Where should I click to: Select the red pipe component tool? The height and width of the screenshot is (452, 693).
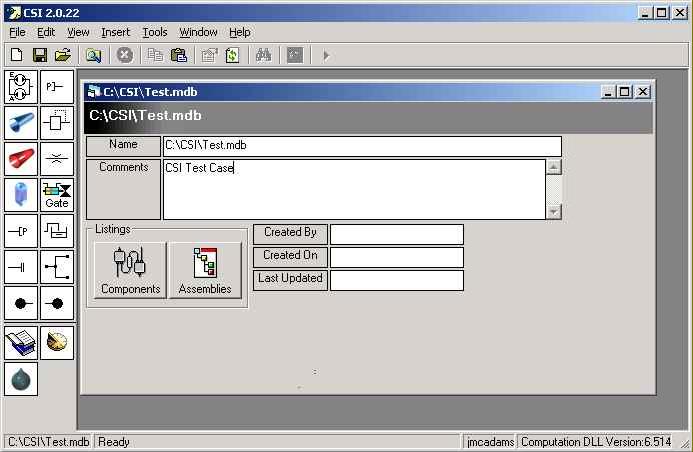coord(21,159)
